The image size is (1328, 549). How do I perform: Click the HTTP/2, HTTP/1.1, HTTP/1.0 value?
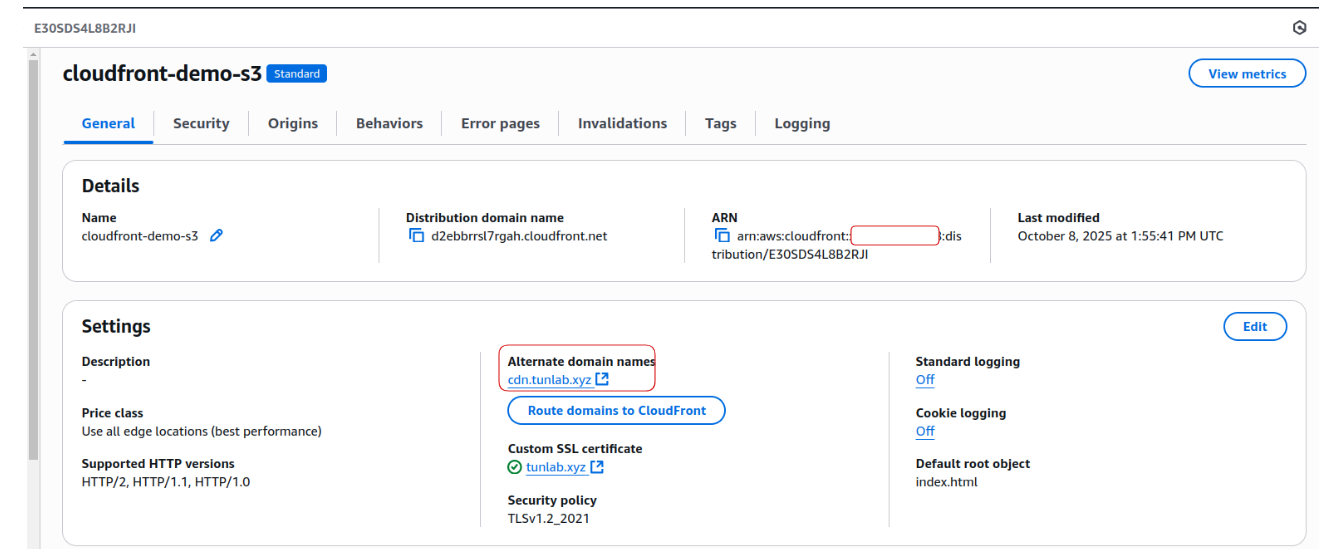tap(166, 482)
